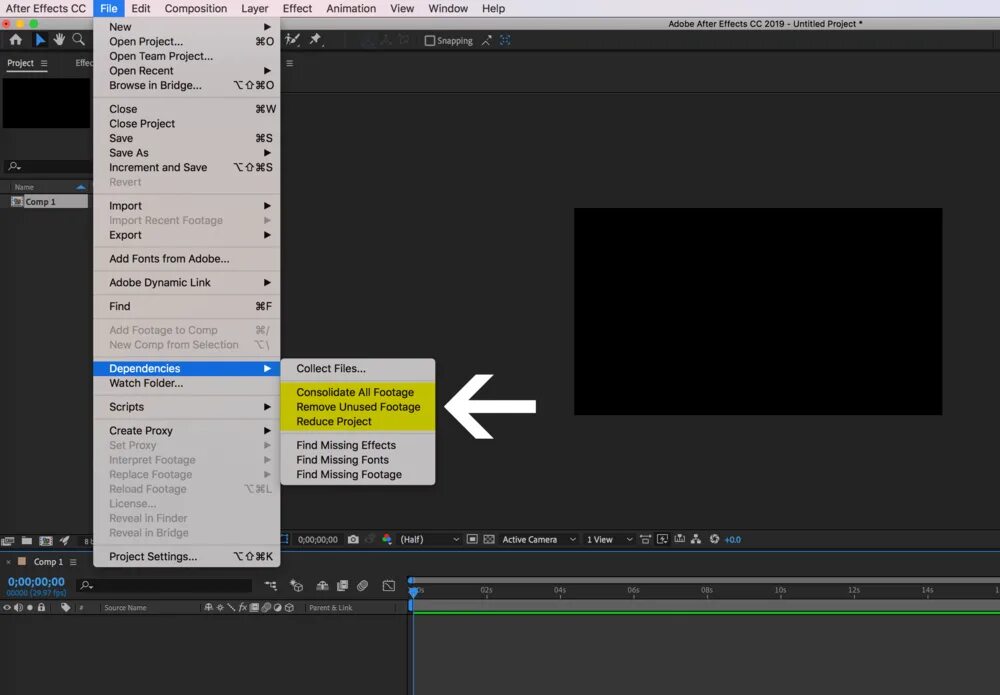This screenshot has width=1000, height=695.
Task: Click the rocket icon in Project panel footer
Action: coord(64,541)
